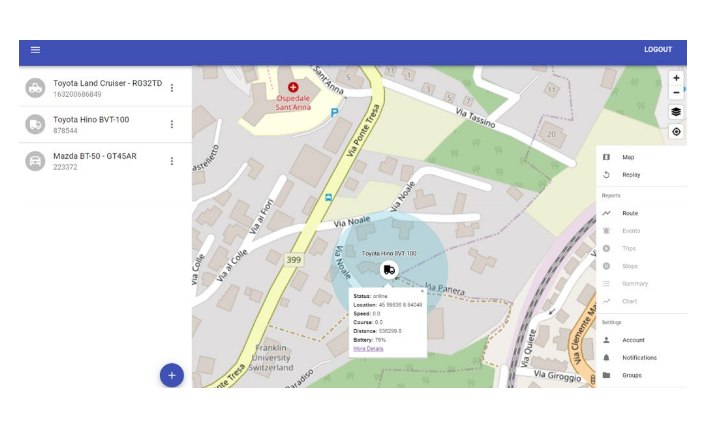Open the map layers switcher

[676, 112]
